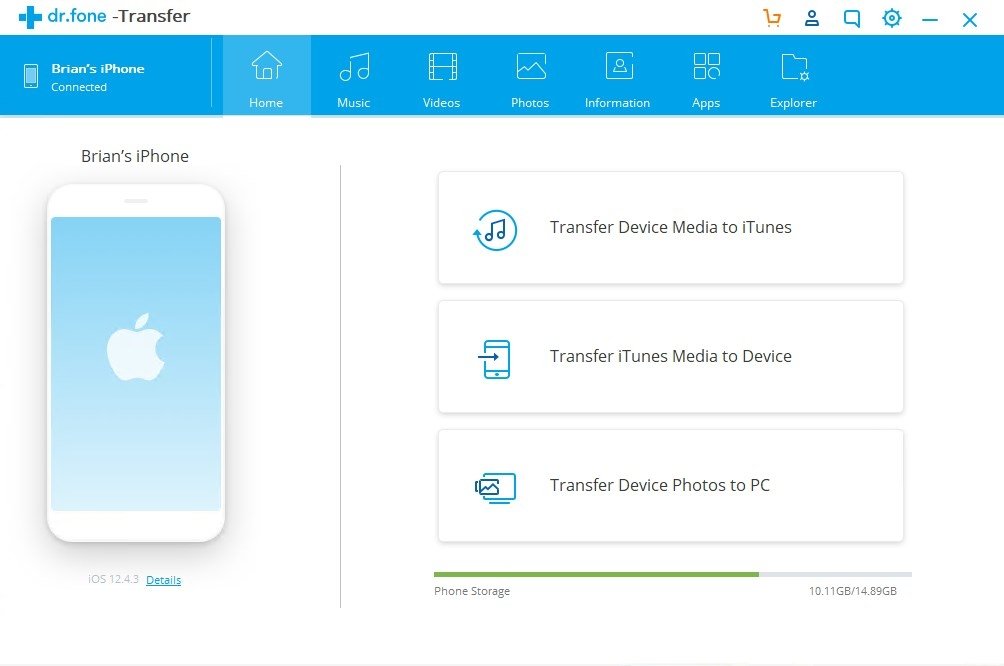Click the device photos to PC icon
1004x666 pixels.
495,488
